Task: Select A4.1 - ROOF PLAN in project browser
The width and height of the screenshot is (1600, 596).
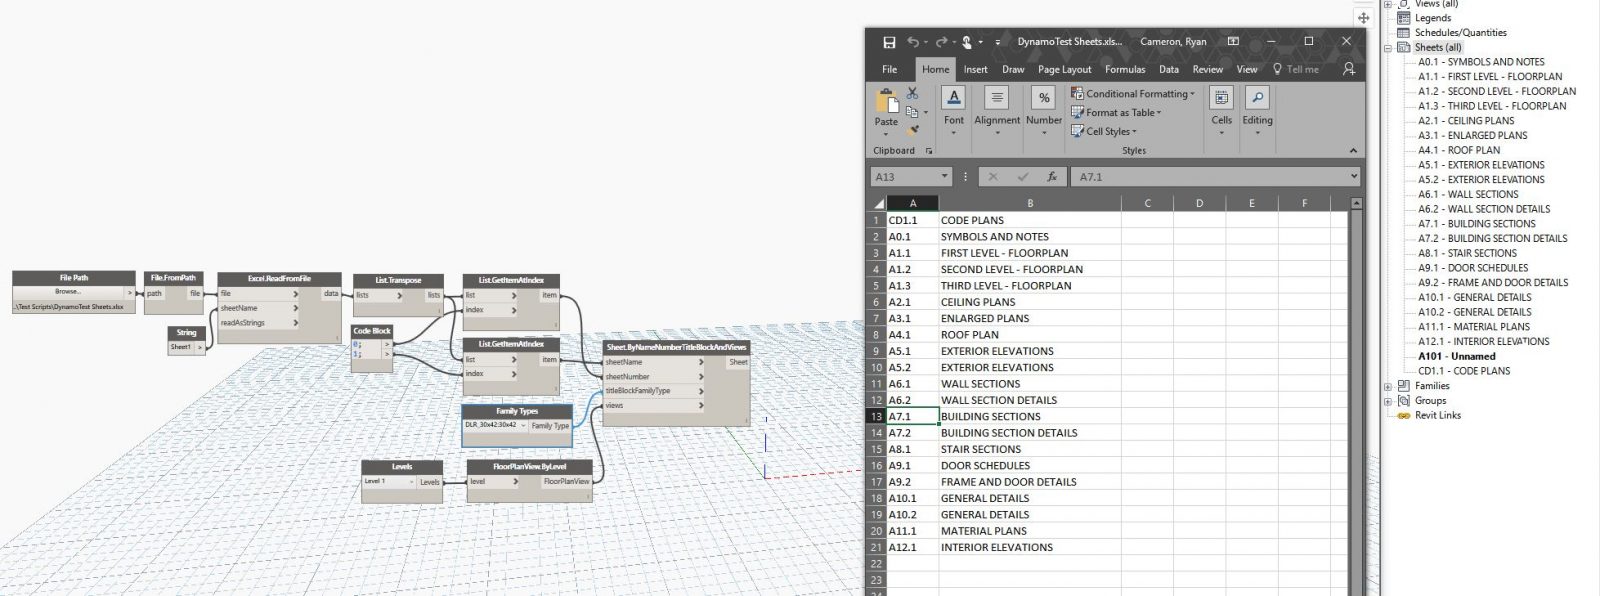Action: (1459, 150)
